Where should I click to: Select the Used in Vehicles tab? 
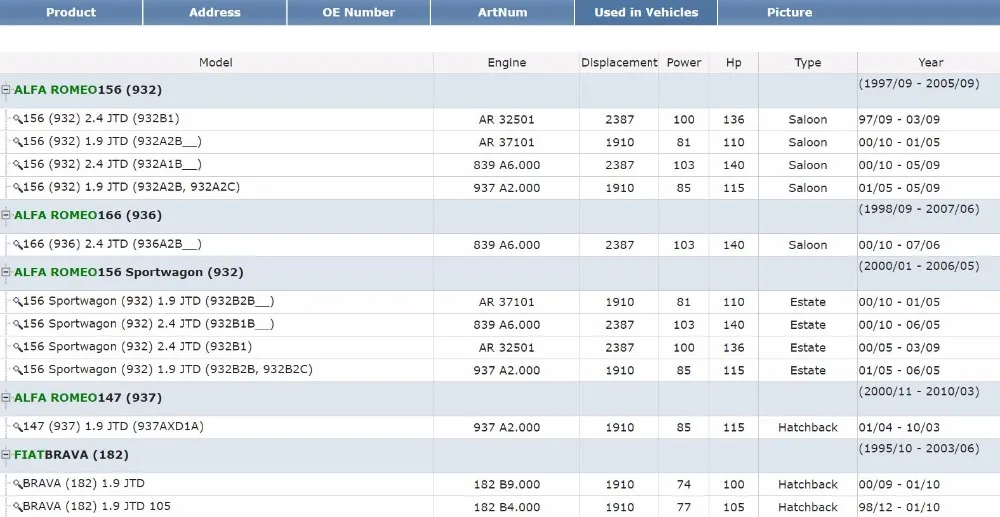point(646,12)
